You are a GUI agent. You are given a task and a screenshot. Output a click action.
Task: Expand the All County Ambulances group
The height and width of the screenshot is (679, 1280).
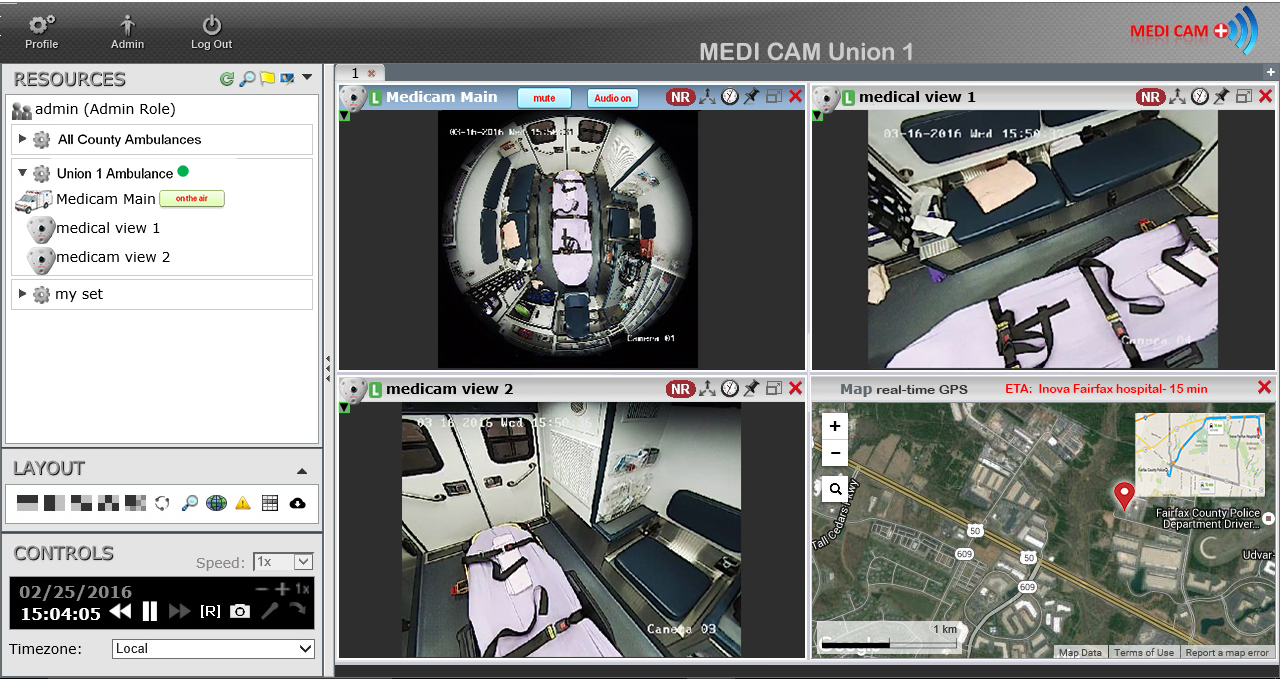(23, 139)
